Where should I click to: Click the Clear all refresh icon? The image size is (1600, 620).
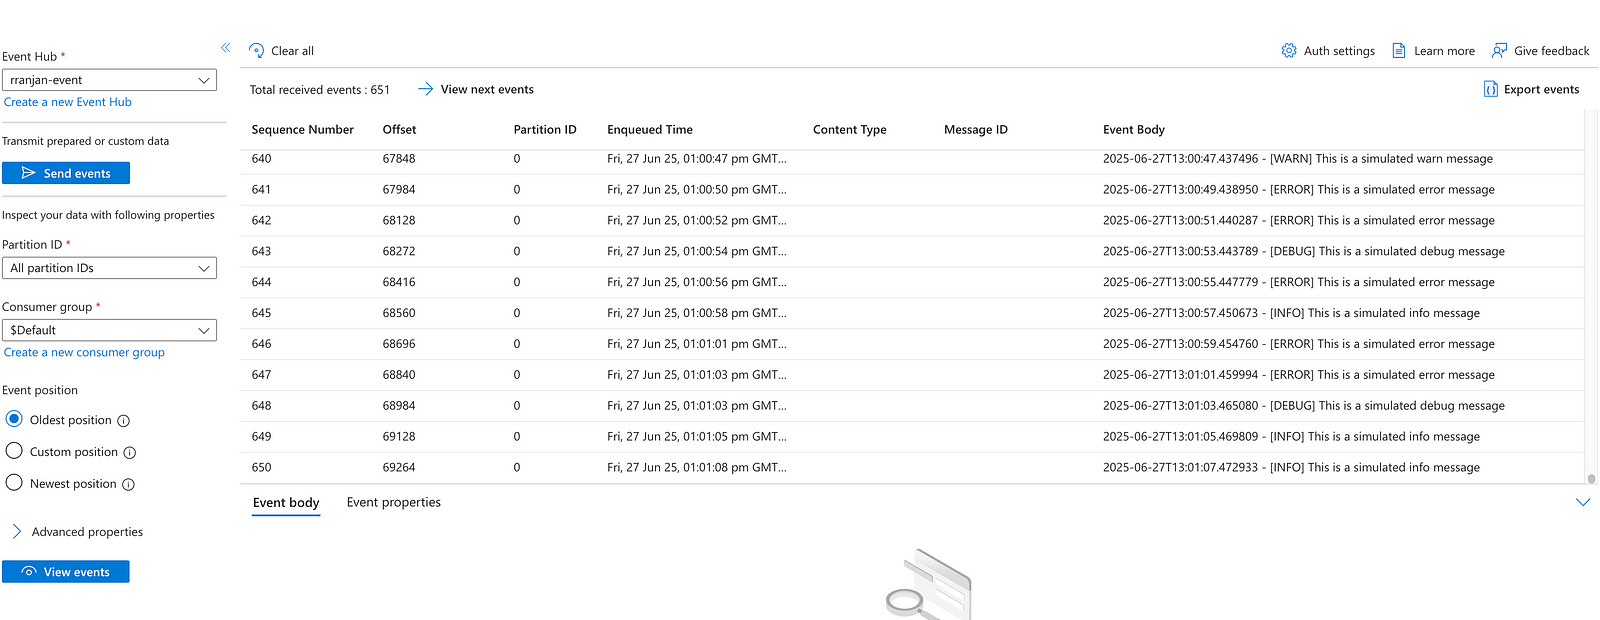tap(257, 51)
